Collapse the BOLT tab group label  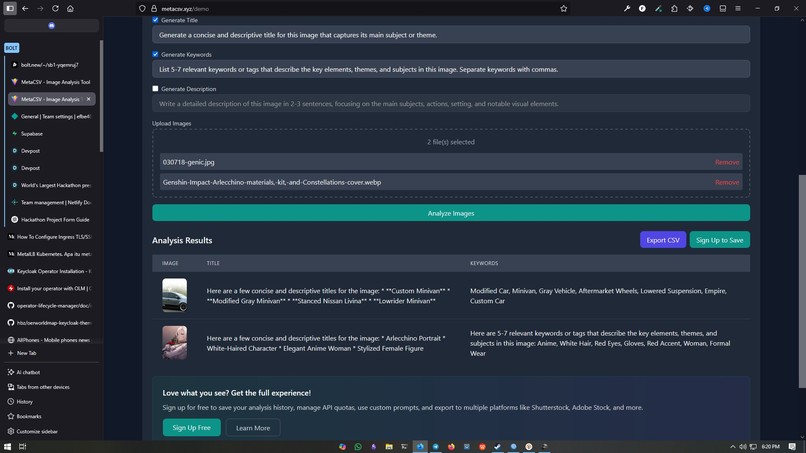coord(11,48)
